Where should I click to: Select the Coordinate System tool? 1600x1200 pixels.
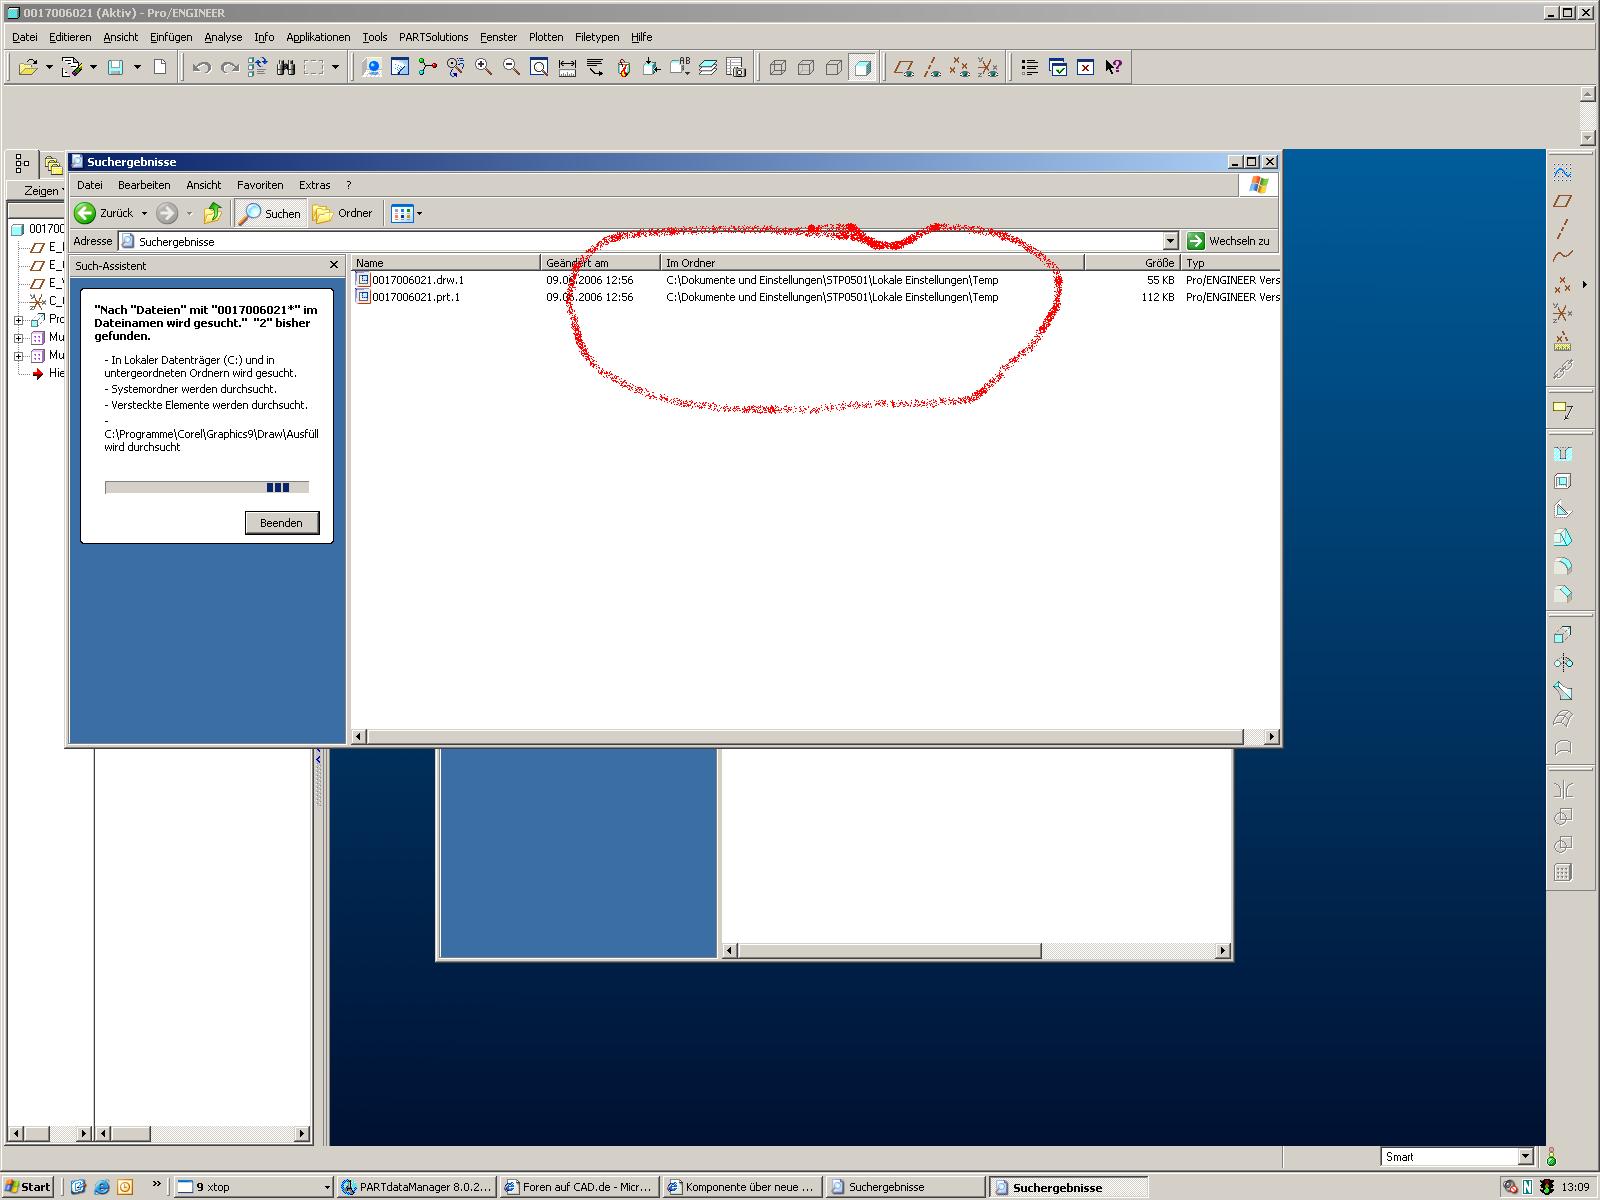[x=1563, y=313]
